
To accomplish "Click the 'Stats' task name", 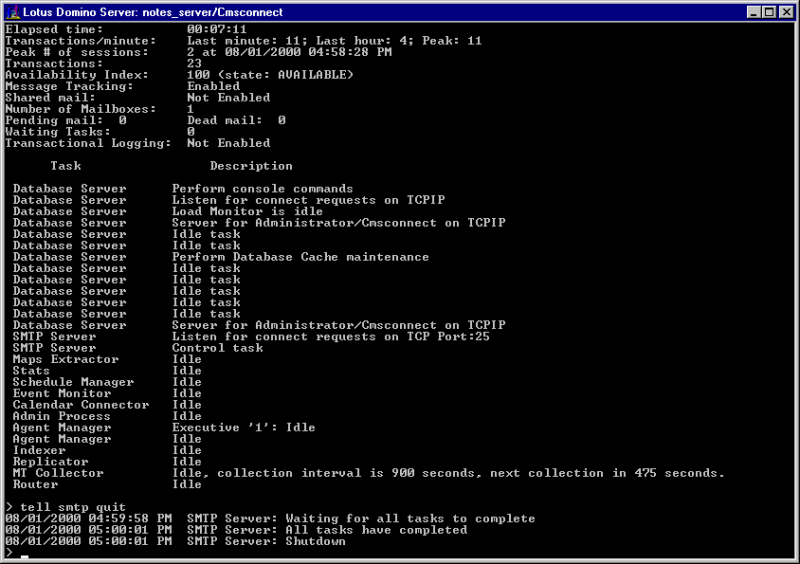I will tap(31, 370).
